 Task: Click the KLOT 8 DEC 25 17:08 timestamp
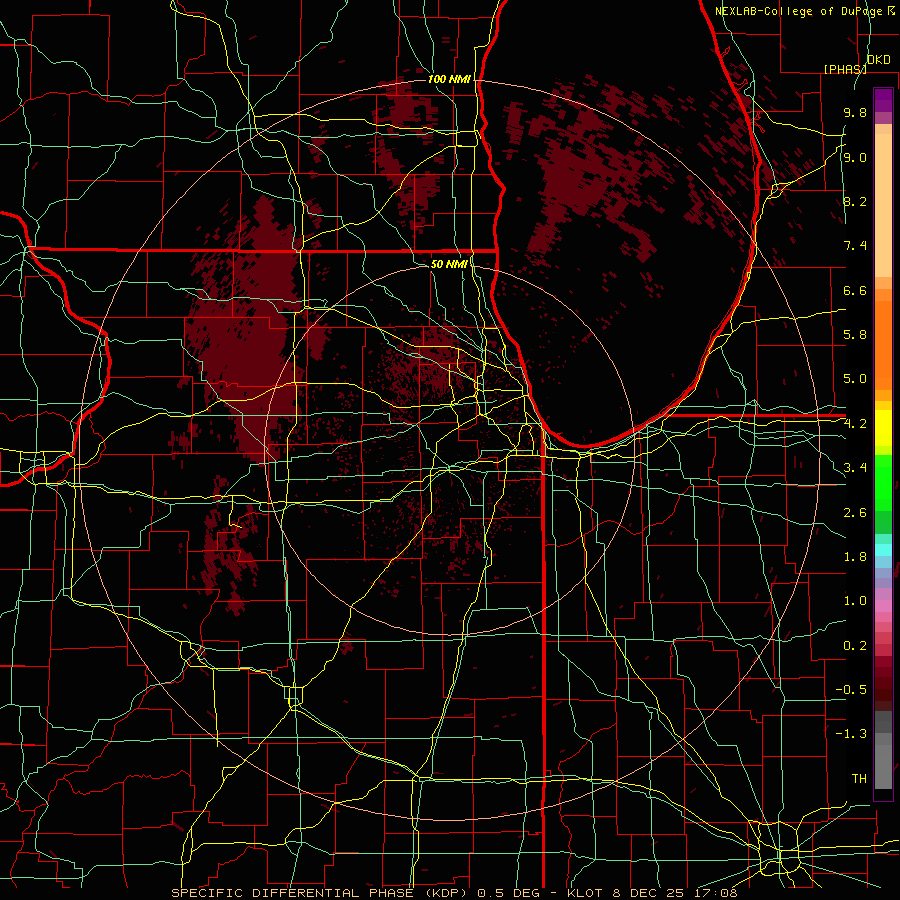click(x=653, y=893)
